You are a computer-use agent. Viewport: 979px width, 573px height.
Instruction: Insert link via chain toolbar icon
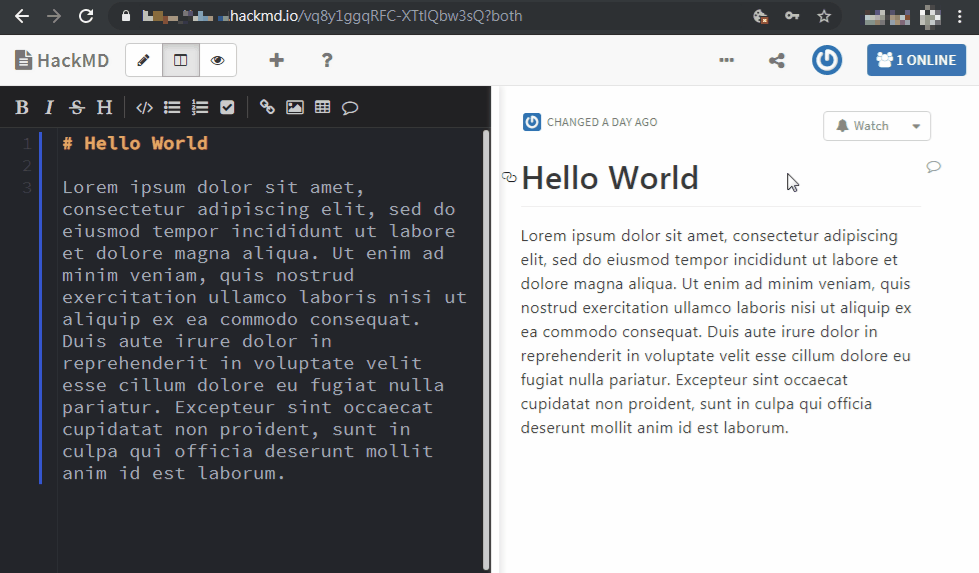click(267, 107)
